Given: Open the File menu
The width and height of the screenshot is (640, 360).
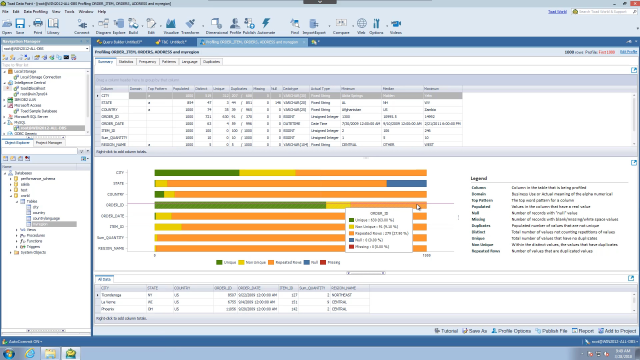Looking at the screenshot, I should click(x=5, y=11).
